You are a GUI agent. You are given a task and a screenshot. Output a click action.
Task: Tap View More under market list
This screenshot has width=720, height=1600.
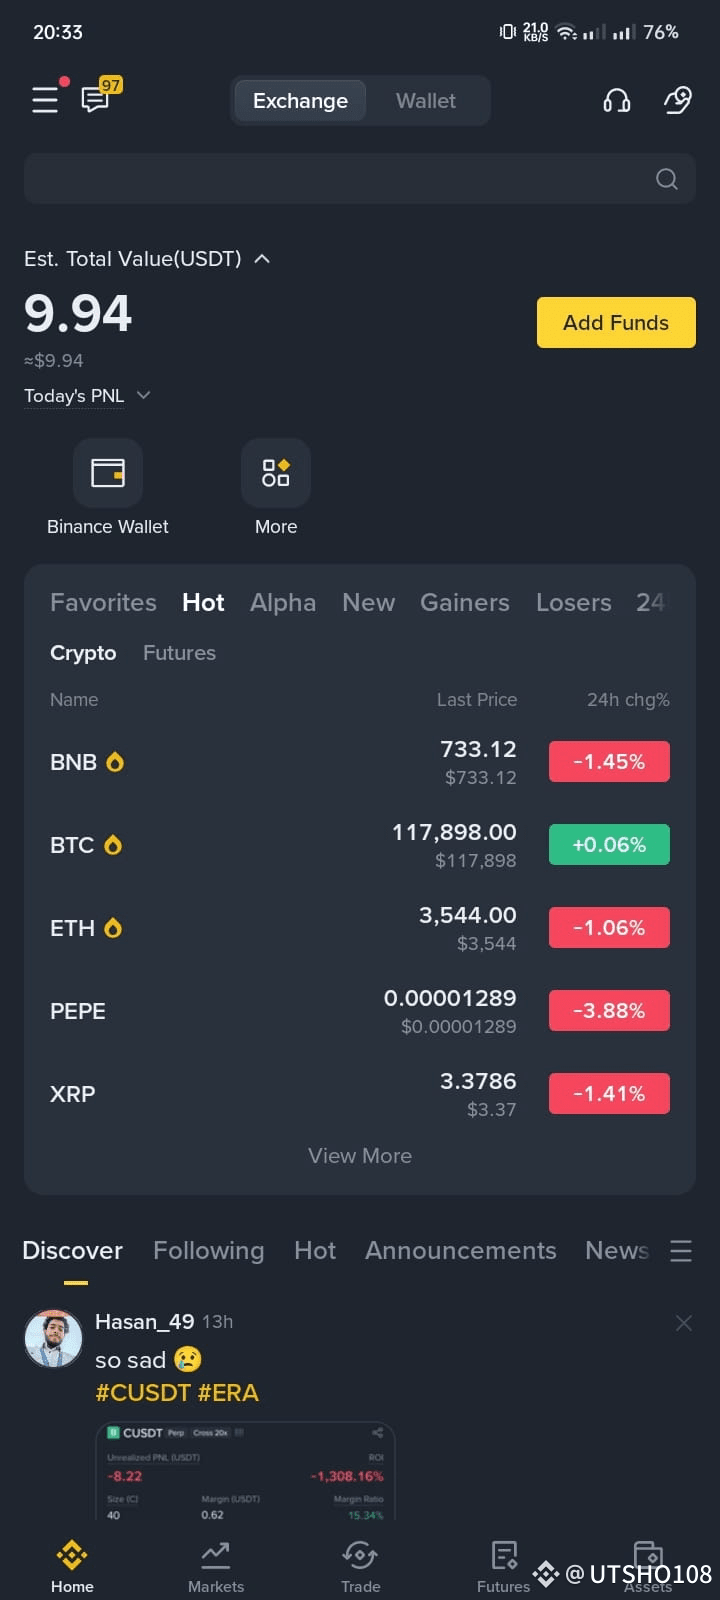pyautogui.click(x=360, y=1156)
